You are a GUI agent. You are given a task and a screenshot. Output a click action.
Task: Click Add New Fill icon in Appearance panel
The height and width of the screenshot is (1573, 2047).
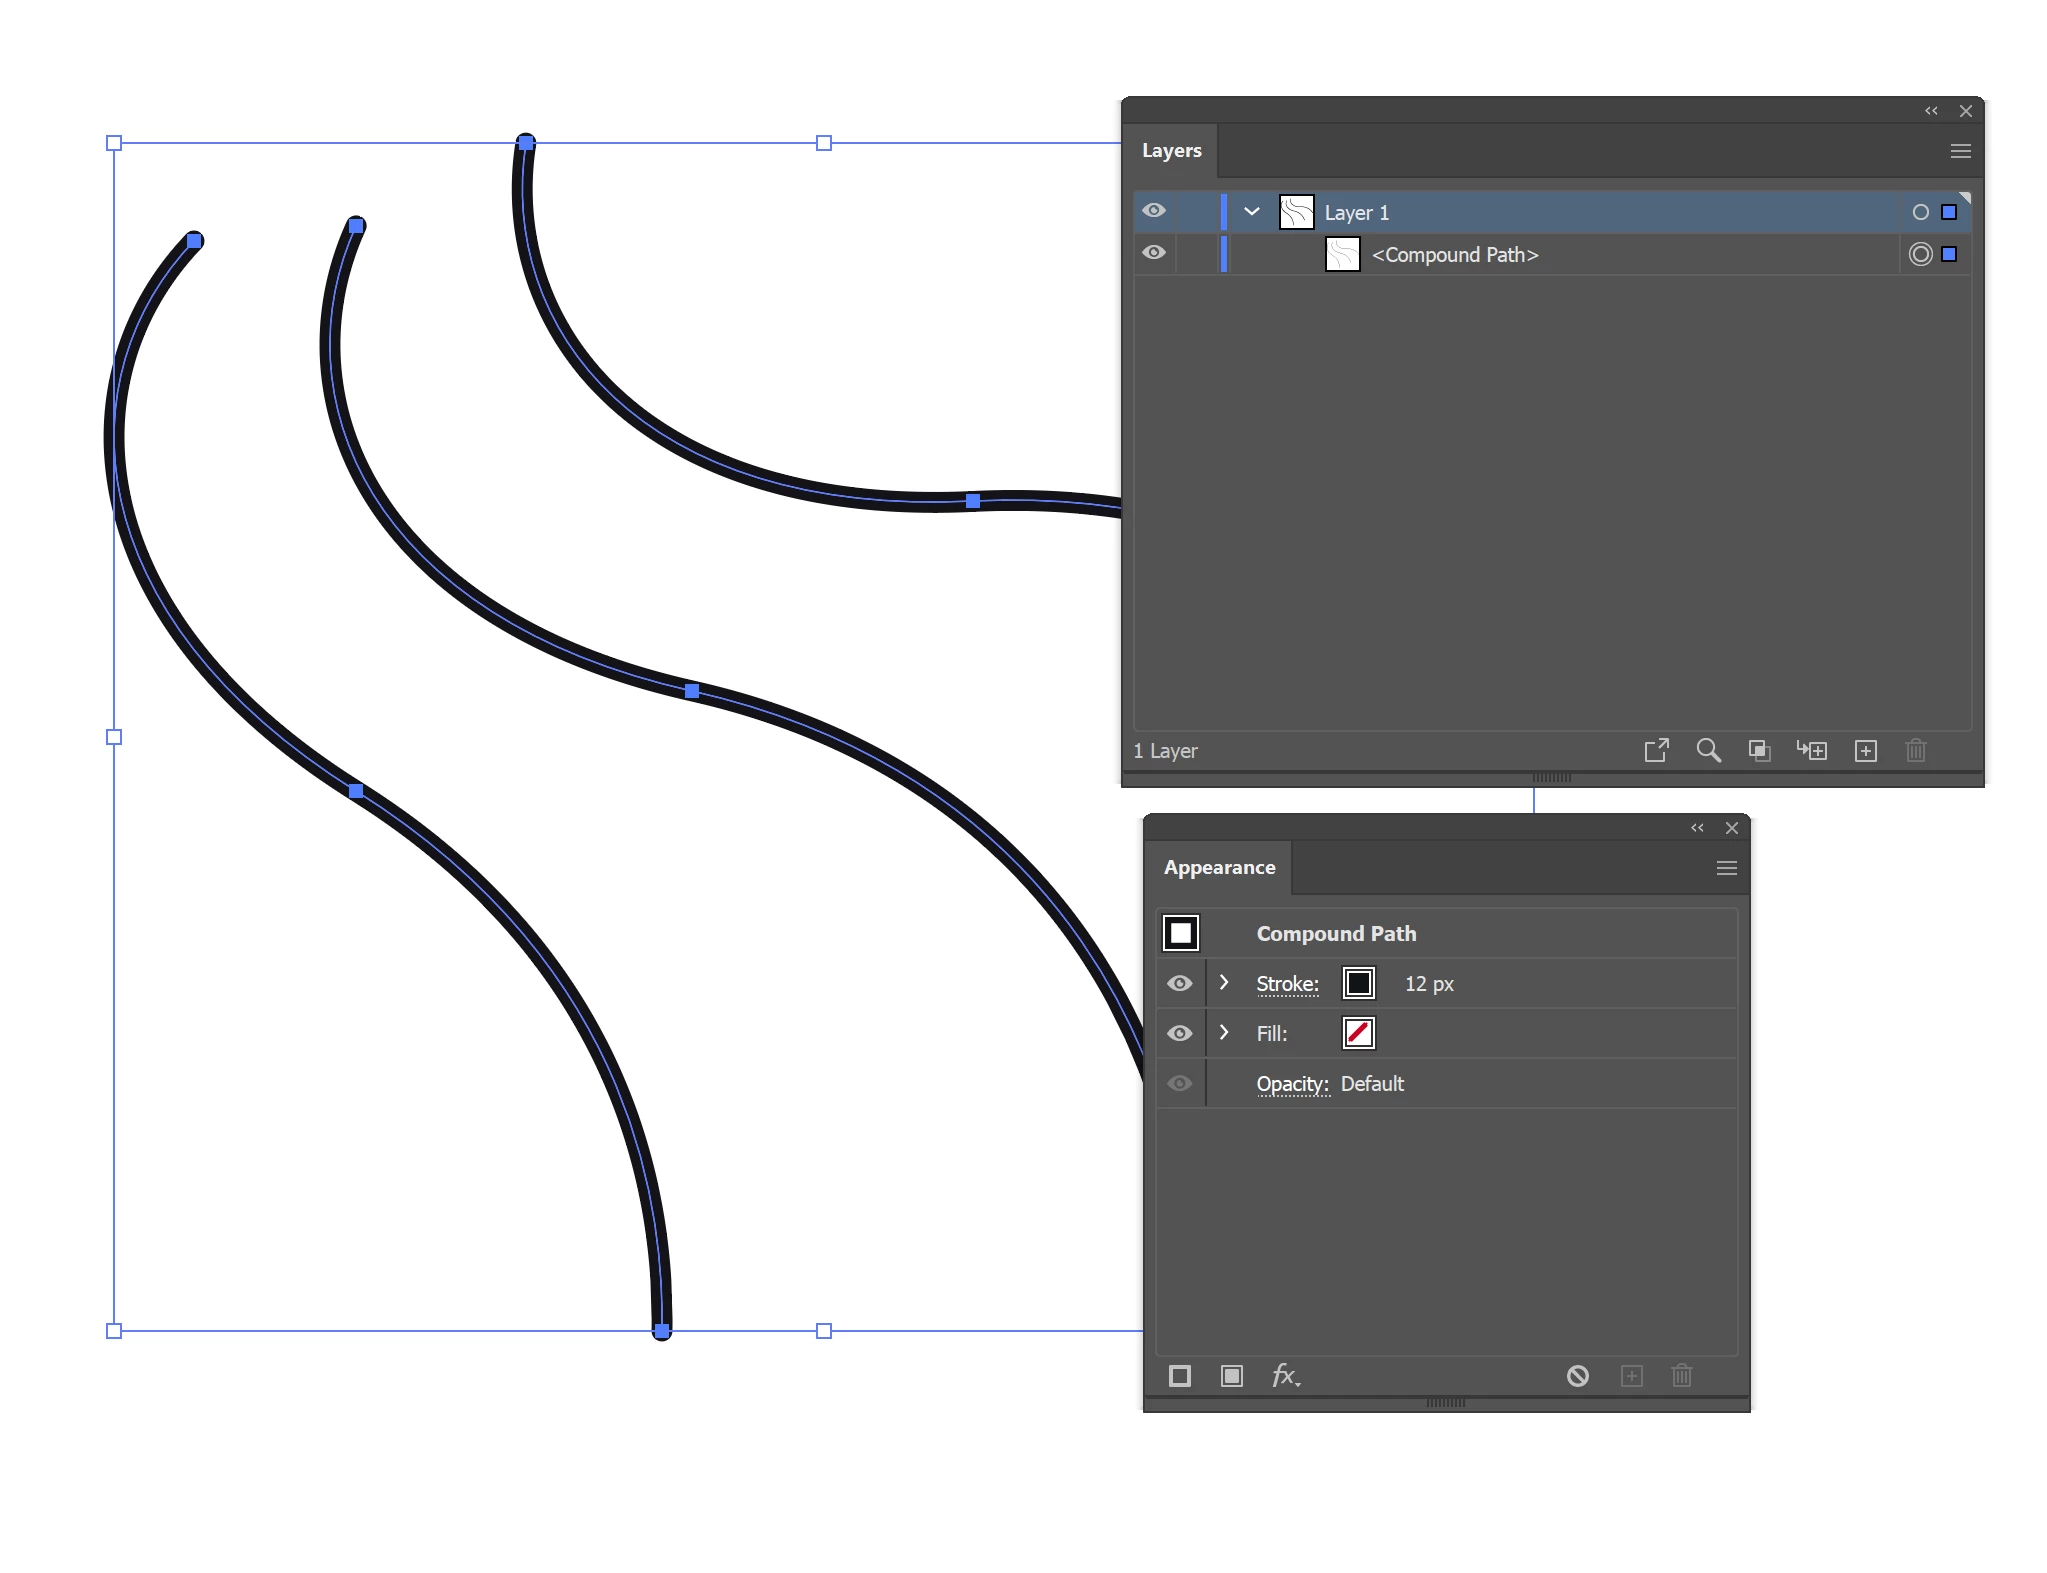pyautogui.click(x=1232, y=1376)
